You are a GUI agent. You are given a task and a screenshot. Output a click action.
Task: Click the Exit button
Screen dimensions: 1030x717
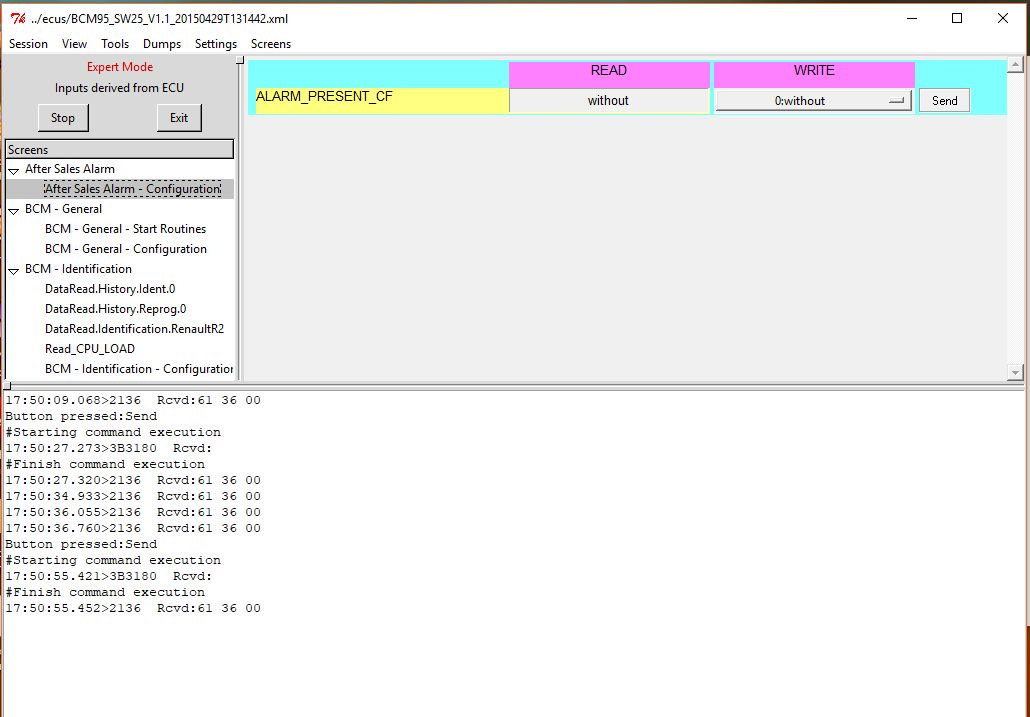pyautogui.click(x=179, y=118)
